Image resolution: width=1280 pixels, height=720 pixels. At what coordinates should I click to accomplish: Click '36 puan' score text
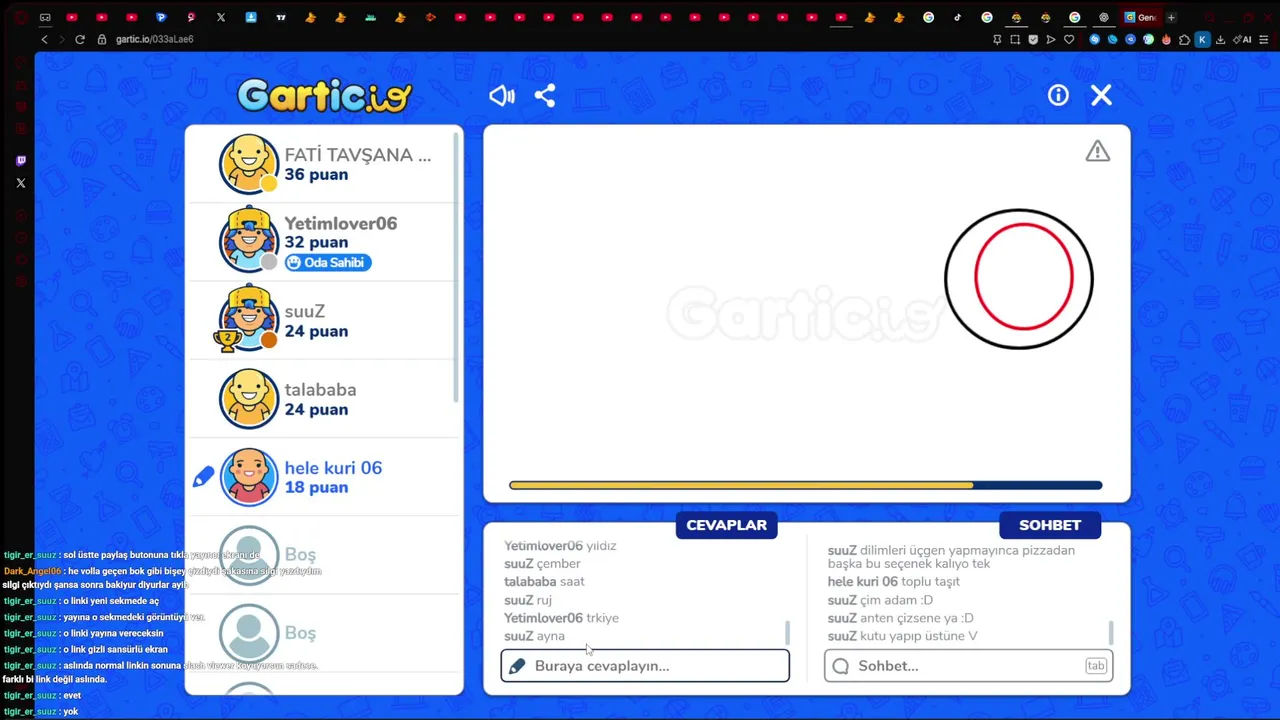316,174
